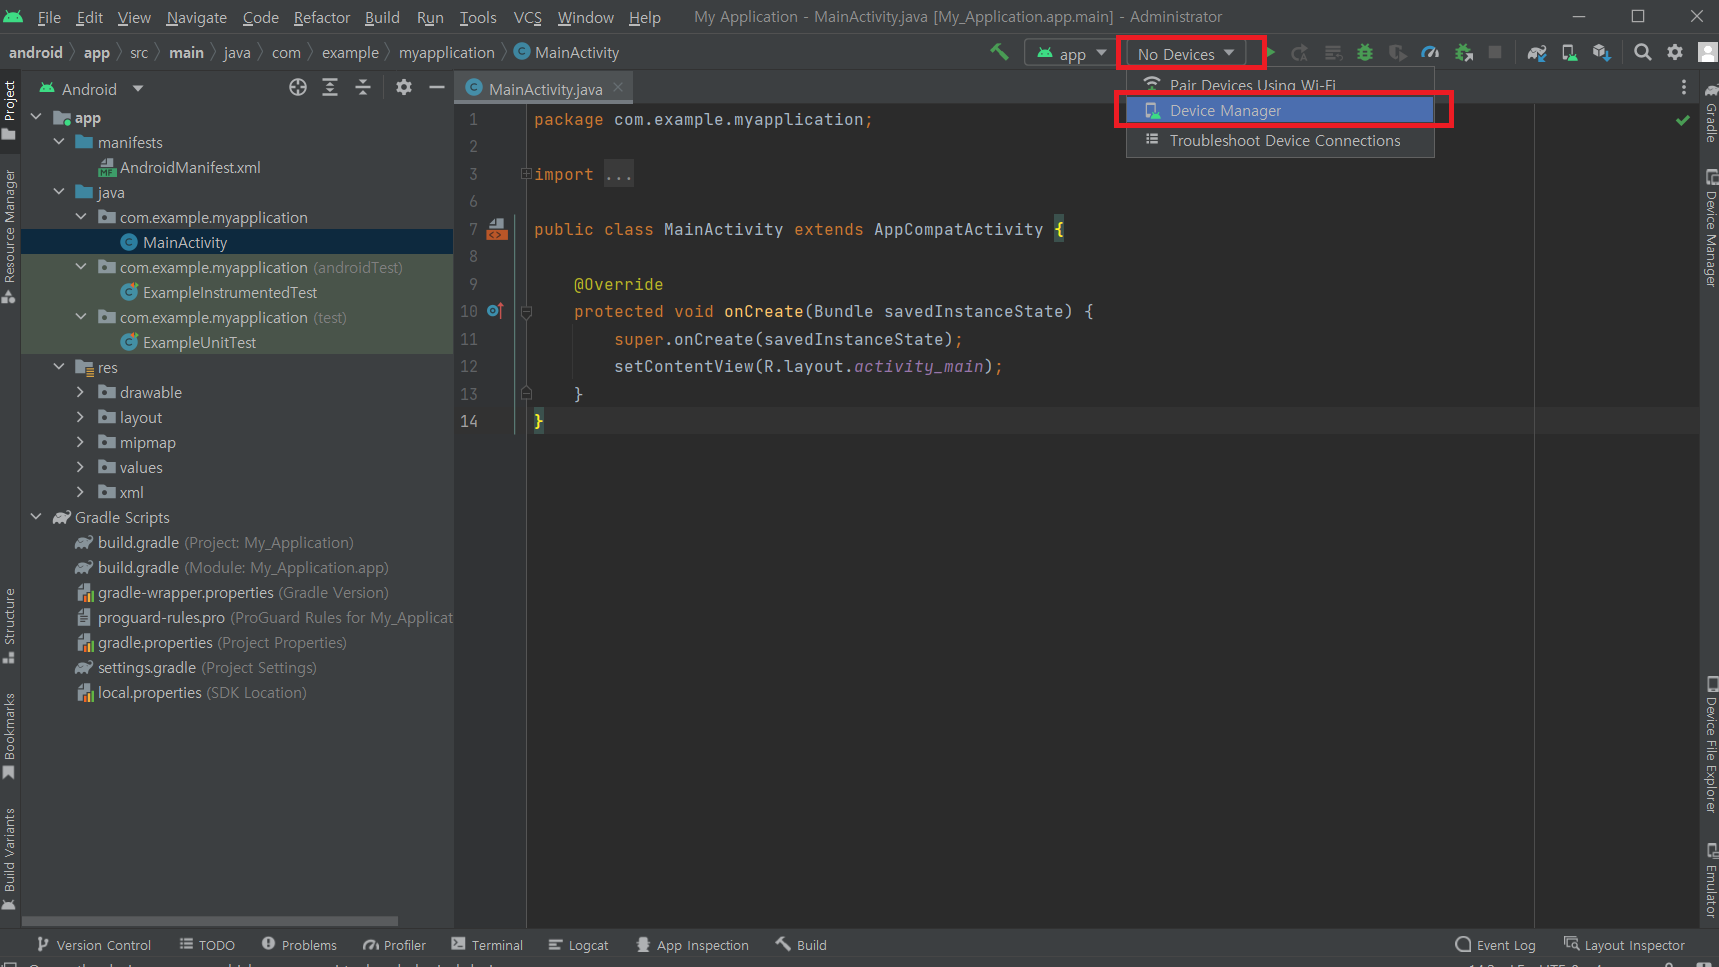Click Apply Code Changes icon
The width and height of the screenshot is (1719, 967).
point(1333,52)
